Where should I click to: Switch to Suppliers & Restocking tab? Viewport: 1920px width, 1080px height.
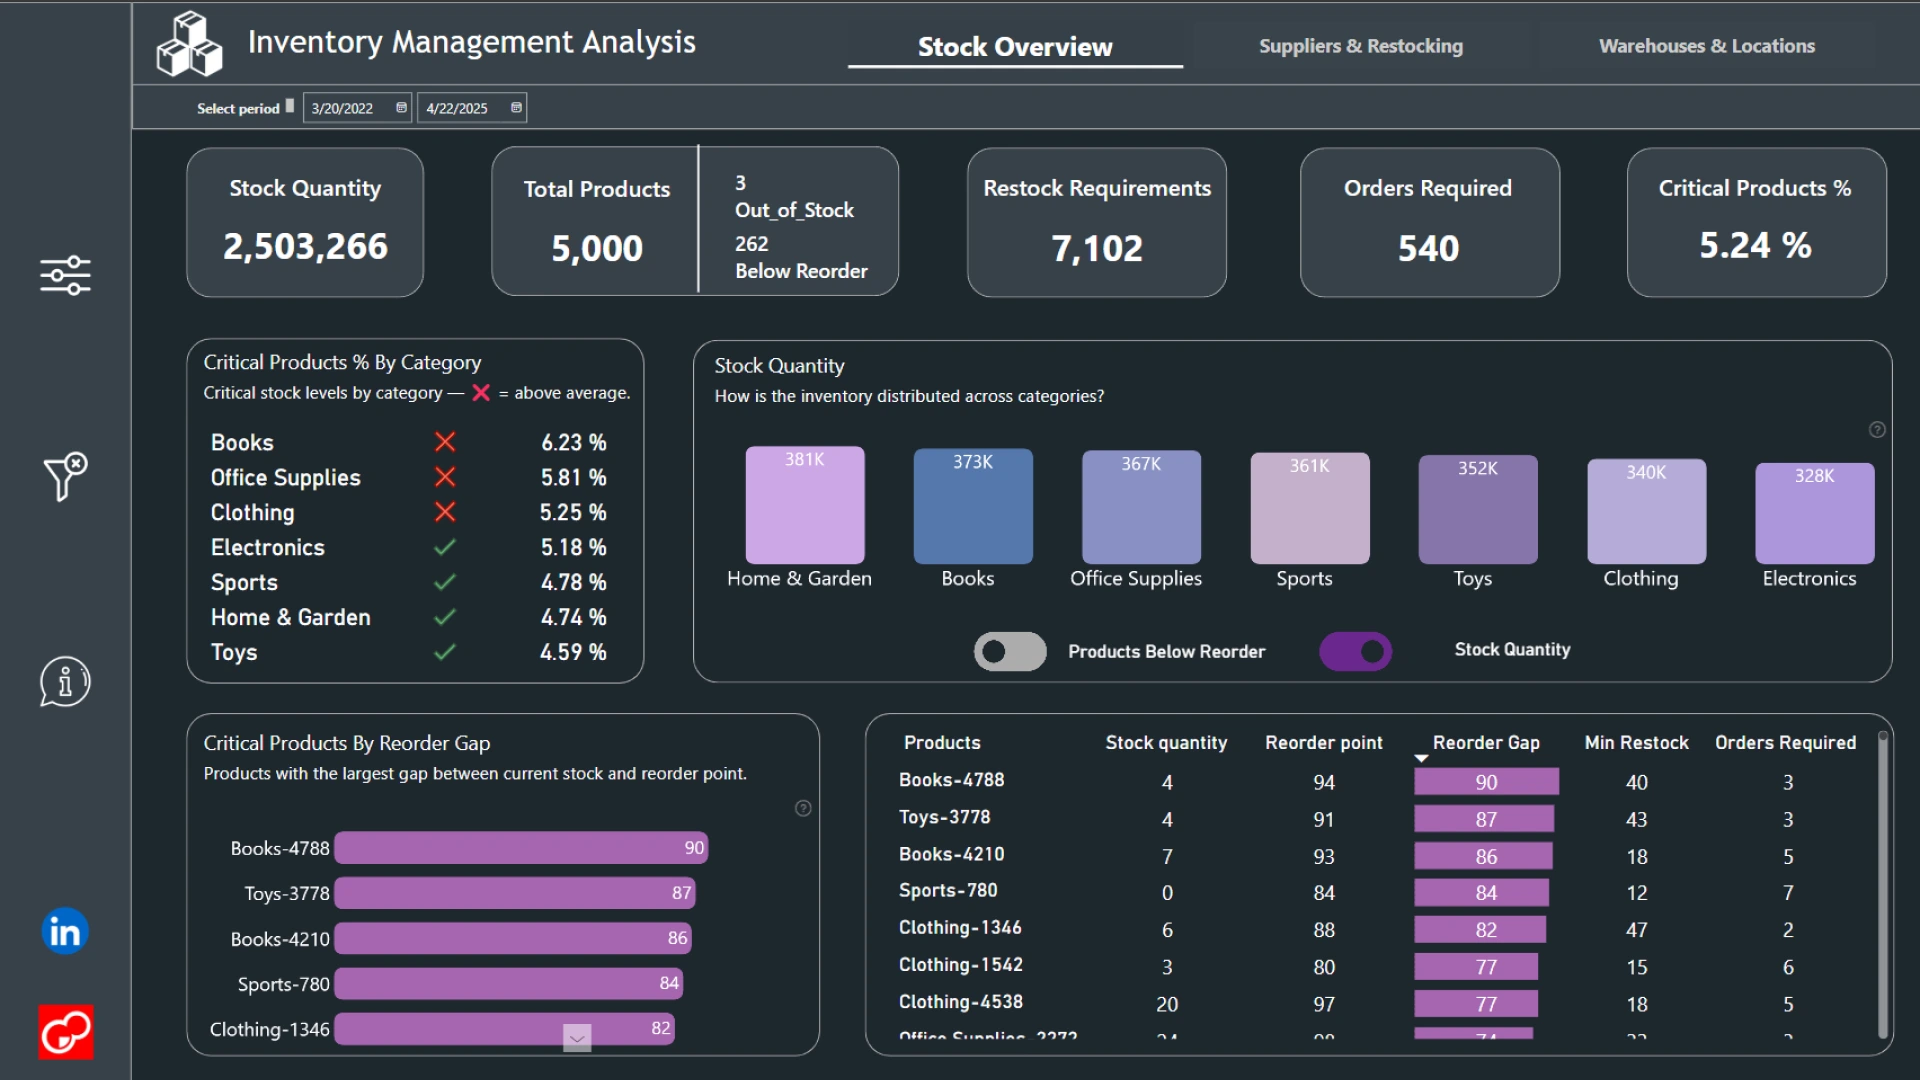[x=1360, y=46]
